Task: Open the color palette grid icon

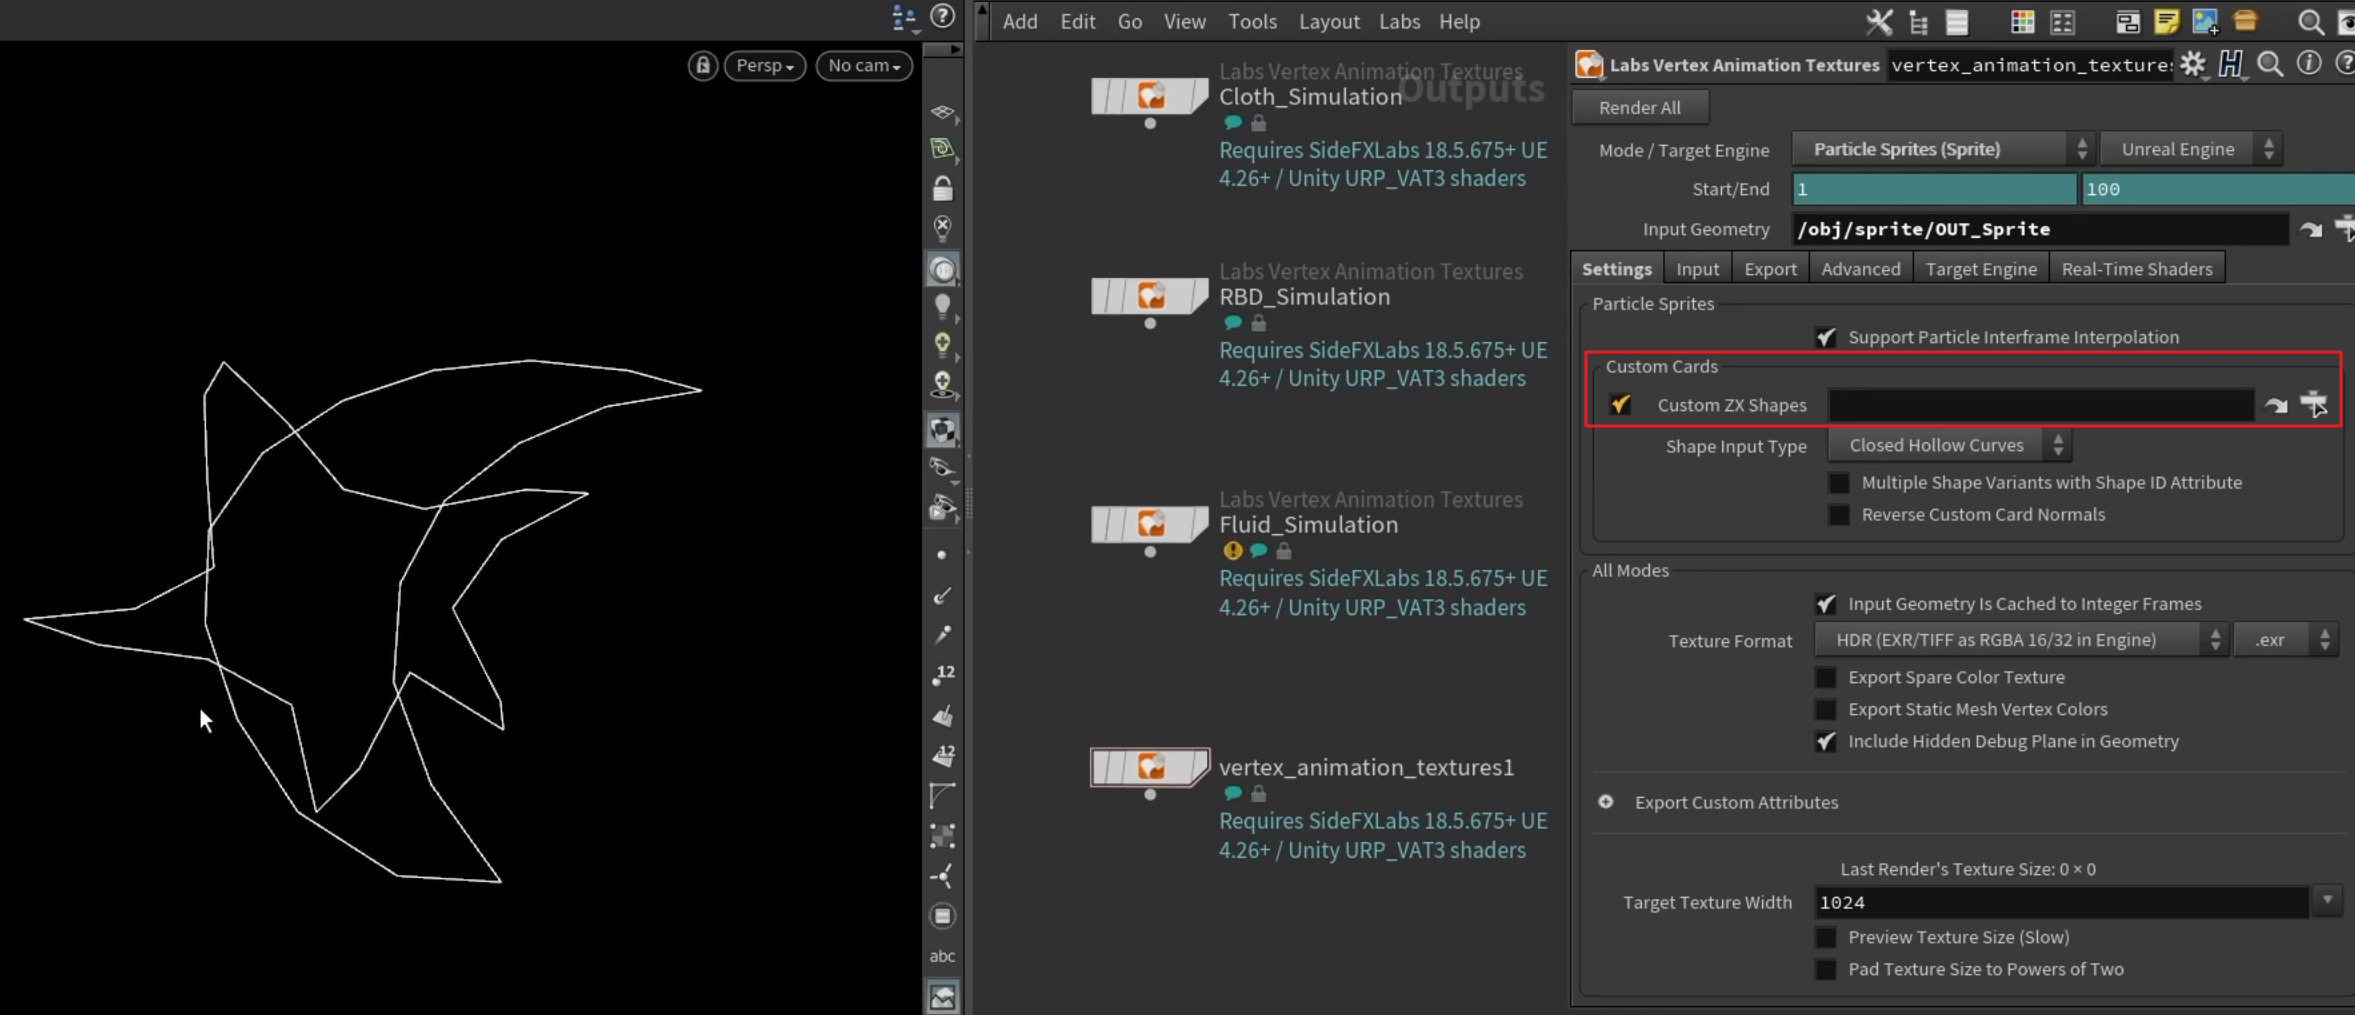Action: 2022,21
